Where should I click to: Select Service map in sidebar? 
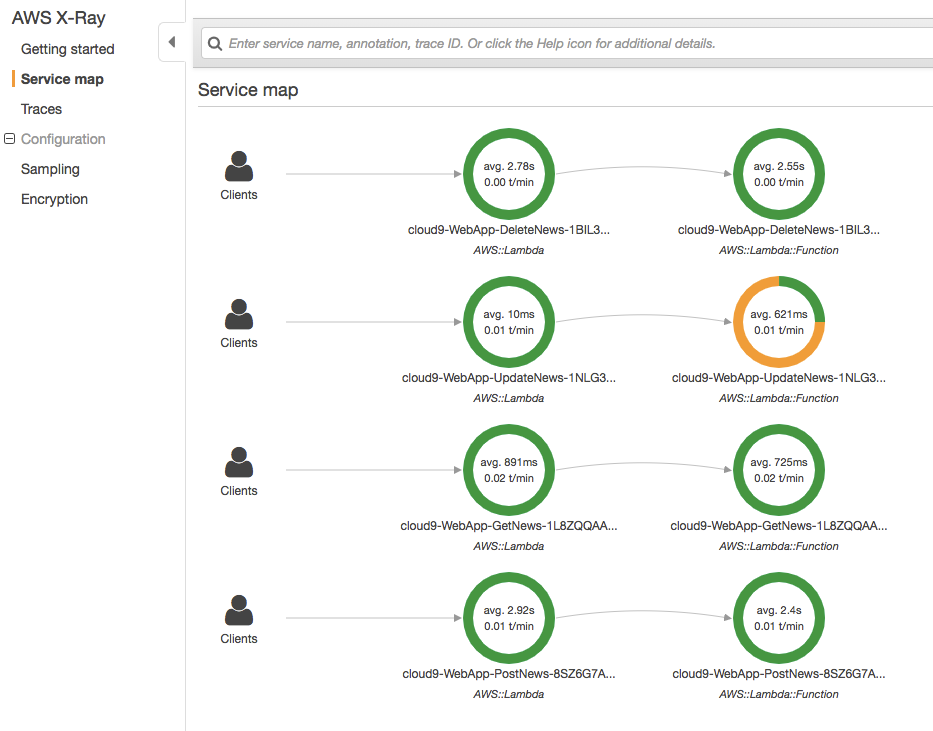[62, 79]
